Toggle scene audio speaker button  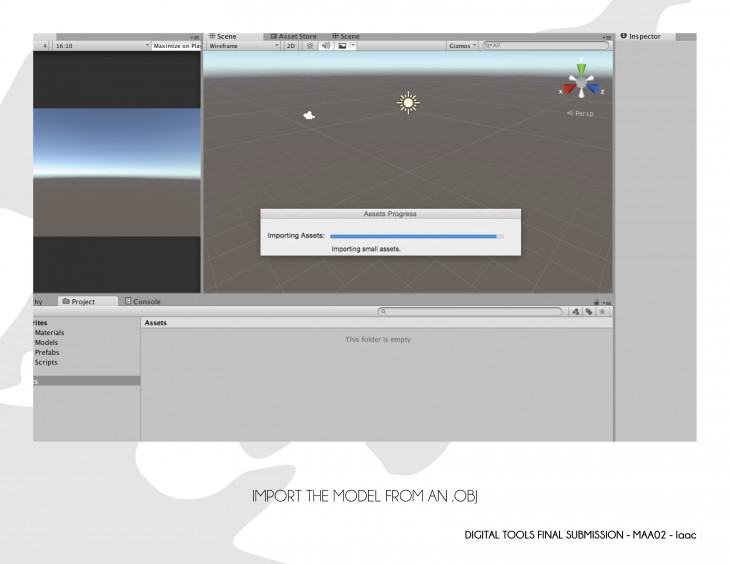point(325,45)
